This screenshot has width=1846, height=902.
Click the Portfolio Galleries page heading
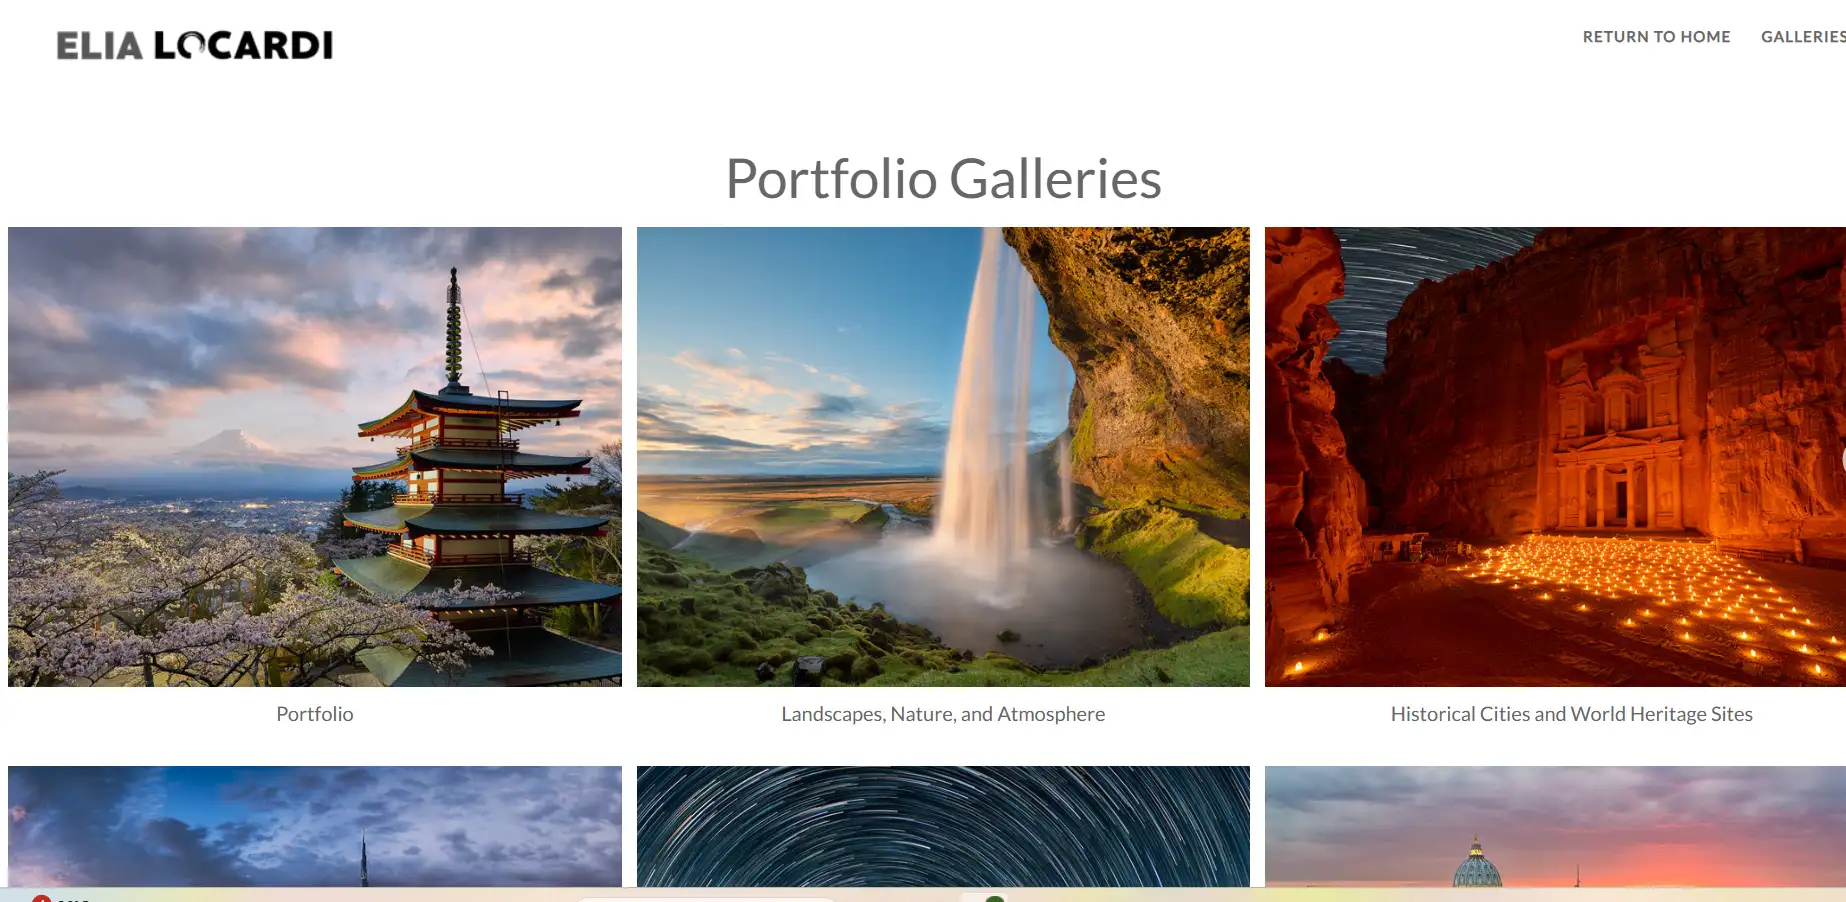(943, 179)
